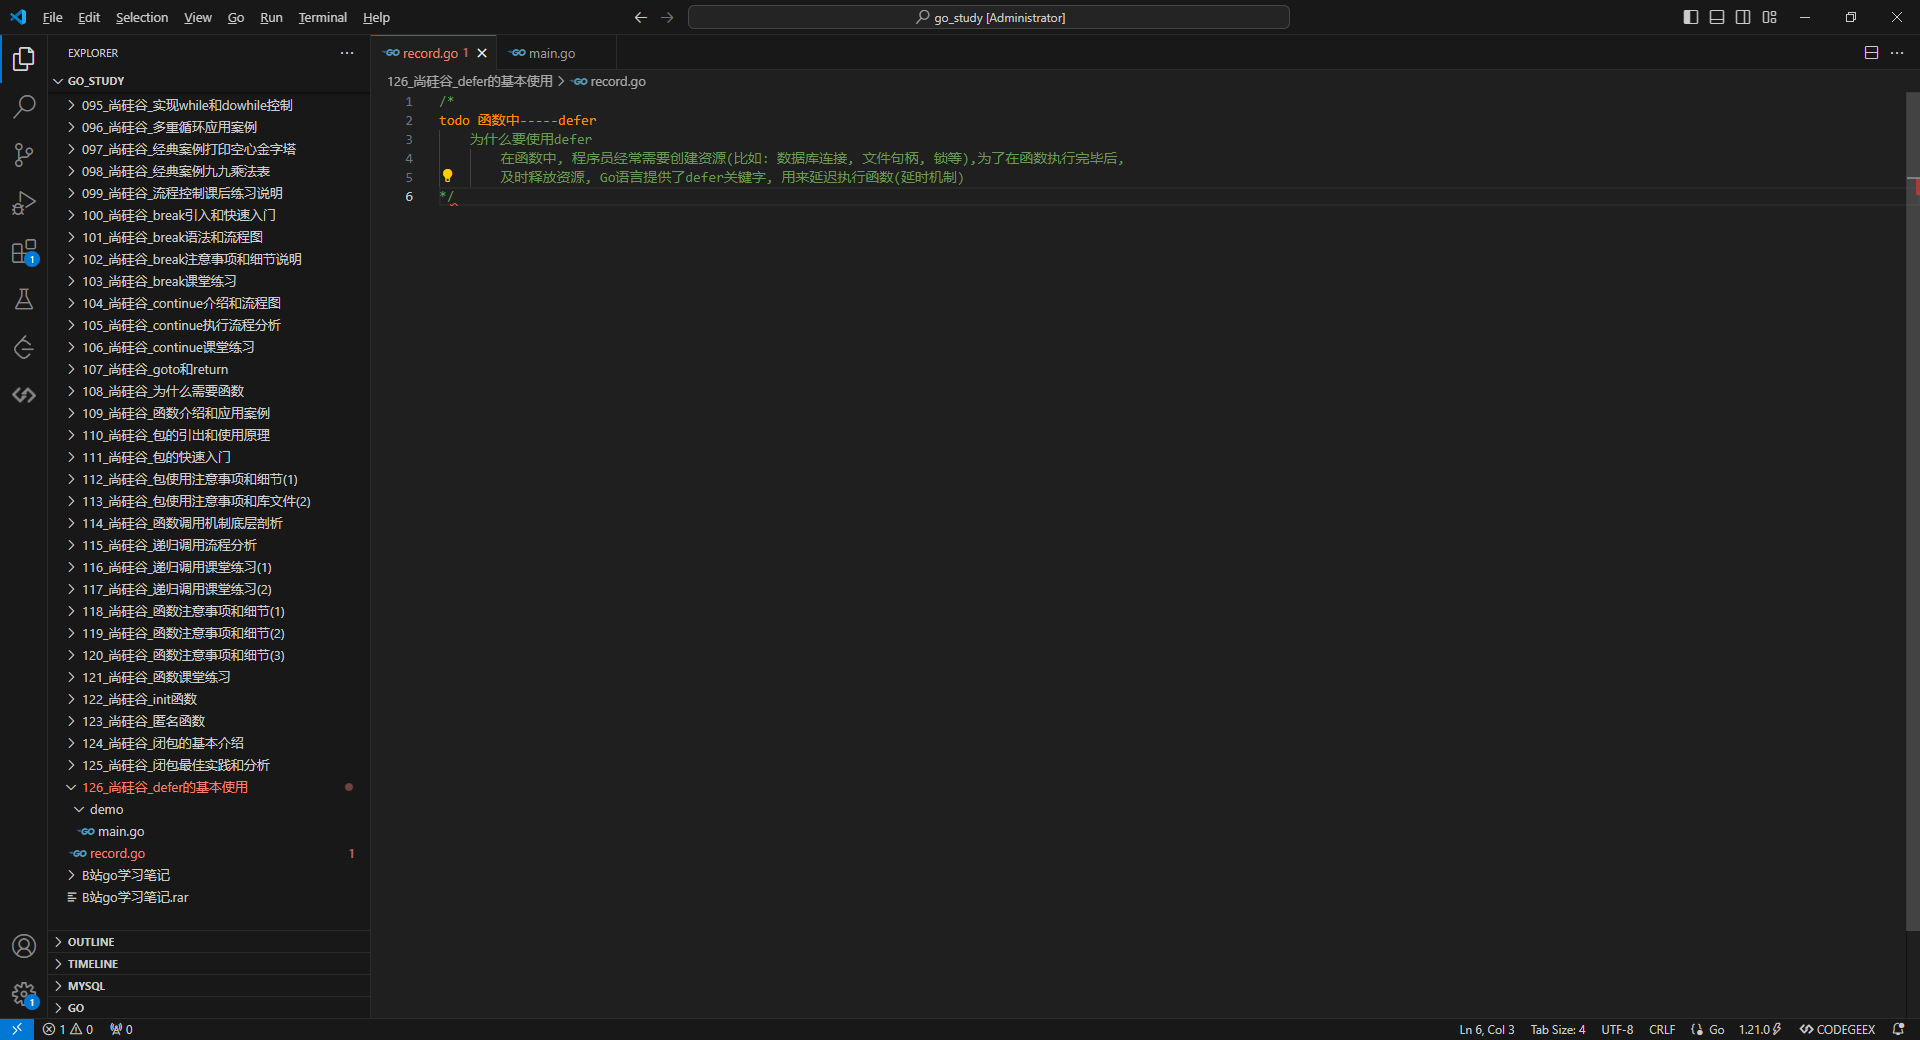Click the remote window status icon
The width and height of the screenshot is (1920, 1040).
point(17,1029)
